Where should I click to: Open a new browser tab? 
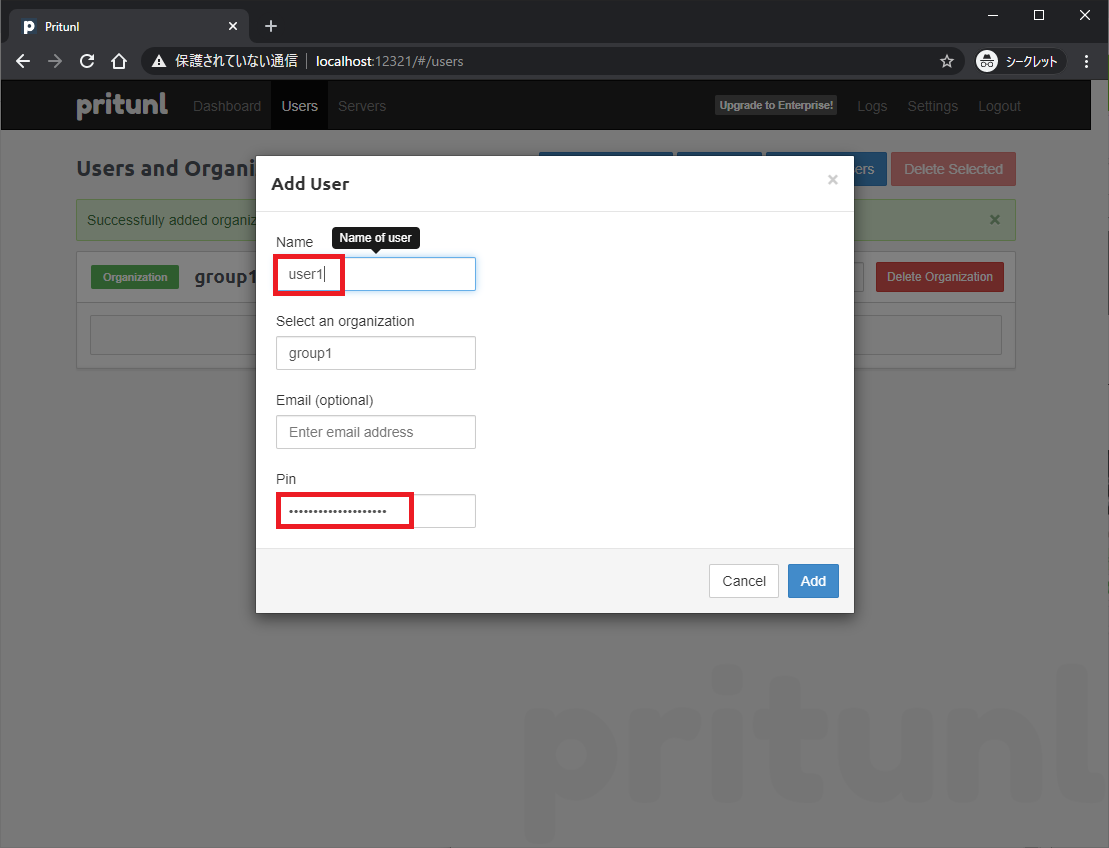point(271,26)
